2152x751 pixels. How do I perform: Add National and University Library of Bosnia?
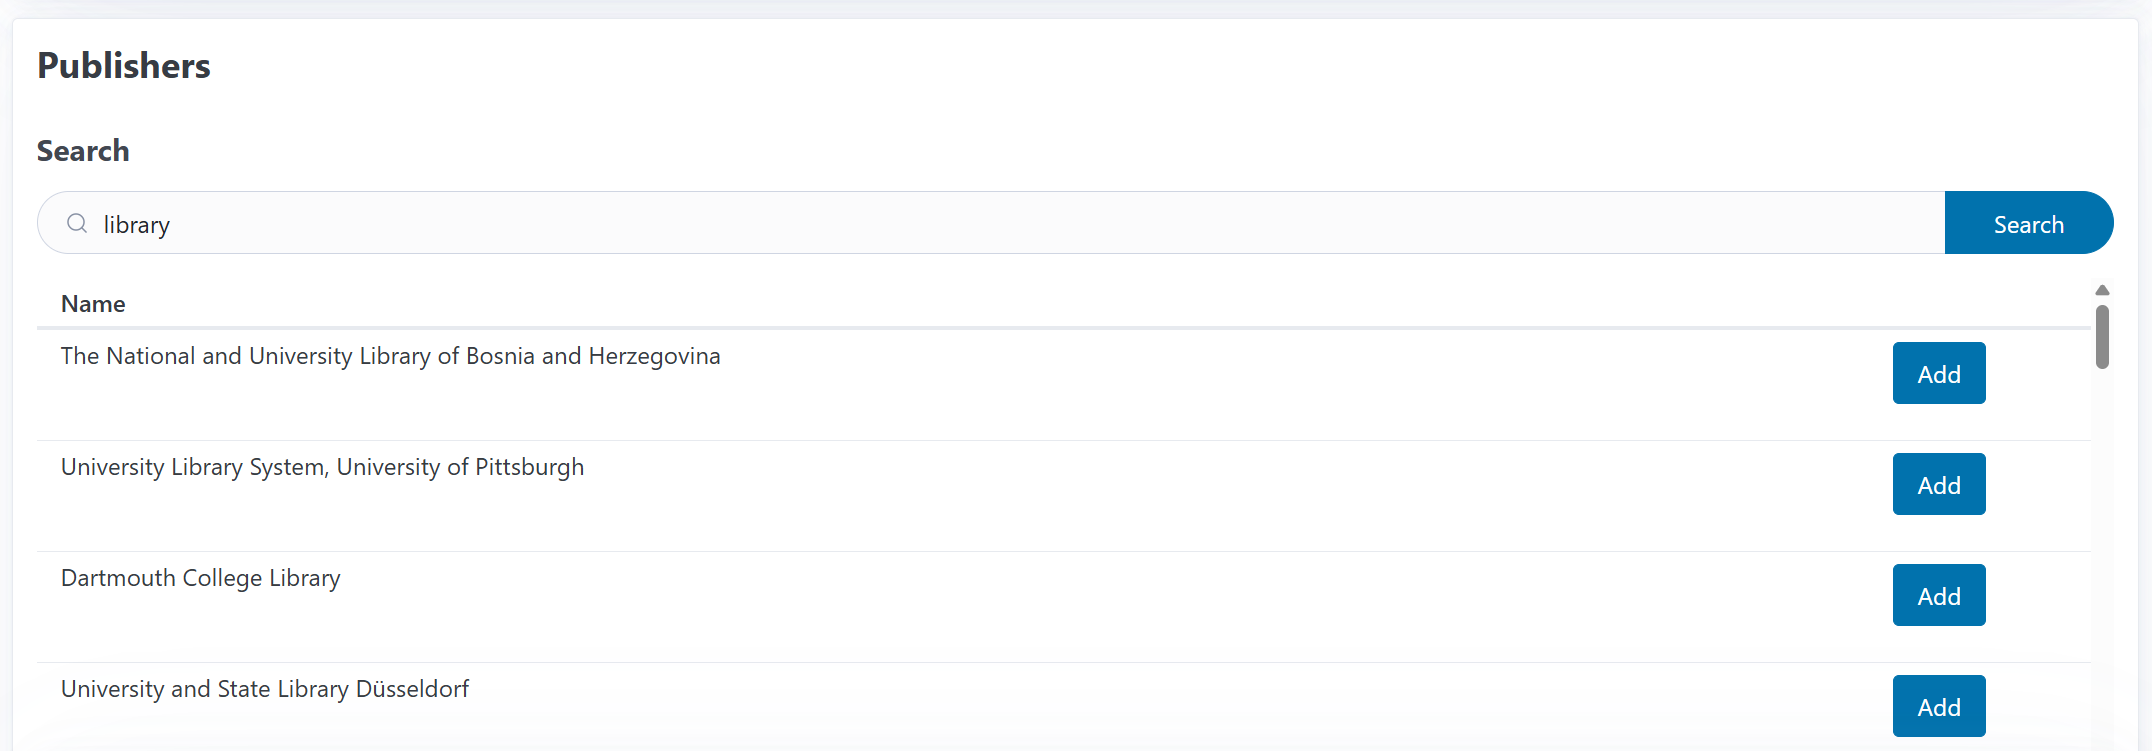click(1938, 373)
